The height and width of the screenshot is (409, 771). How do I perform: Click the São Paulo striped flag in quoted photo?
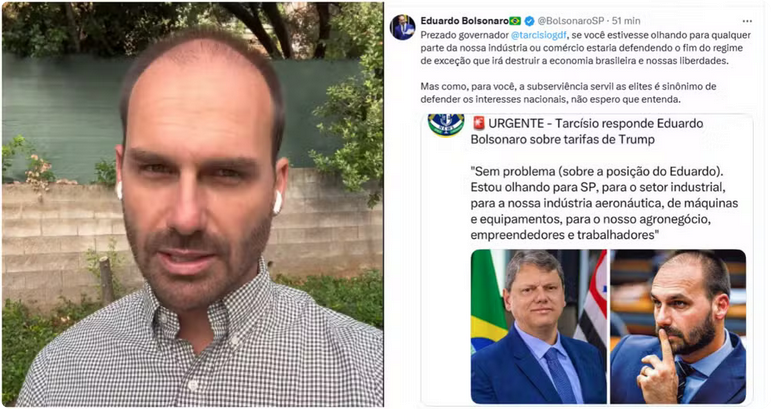tap(593, 302)
